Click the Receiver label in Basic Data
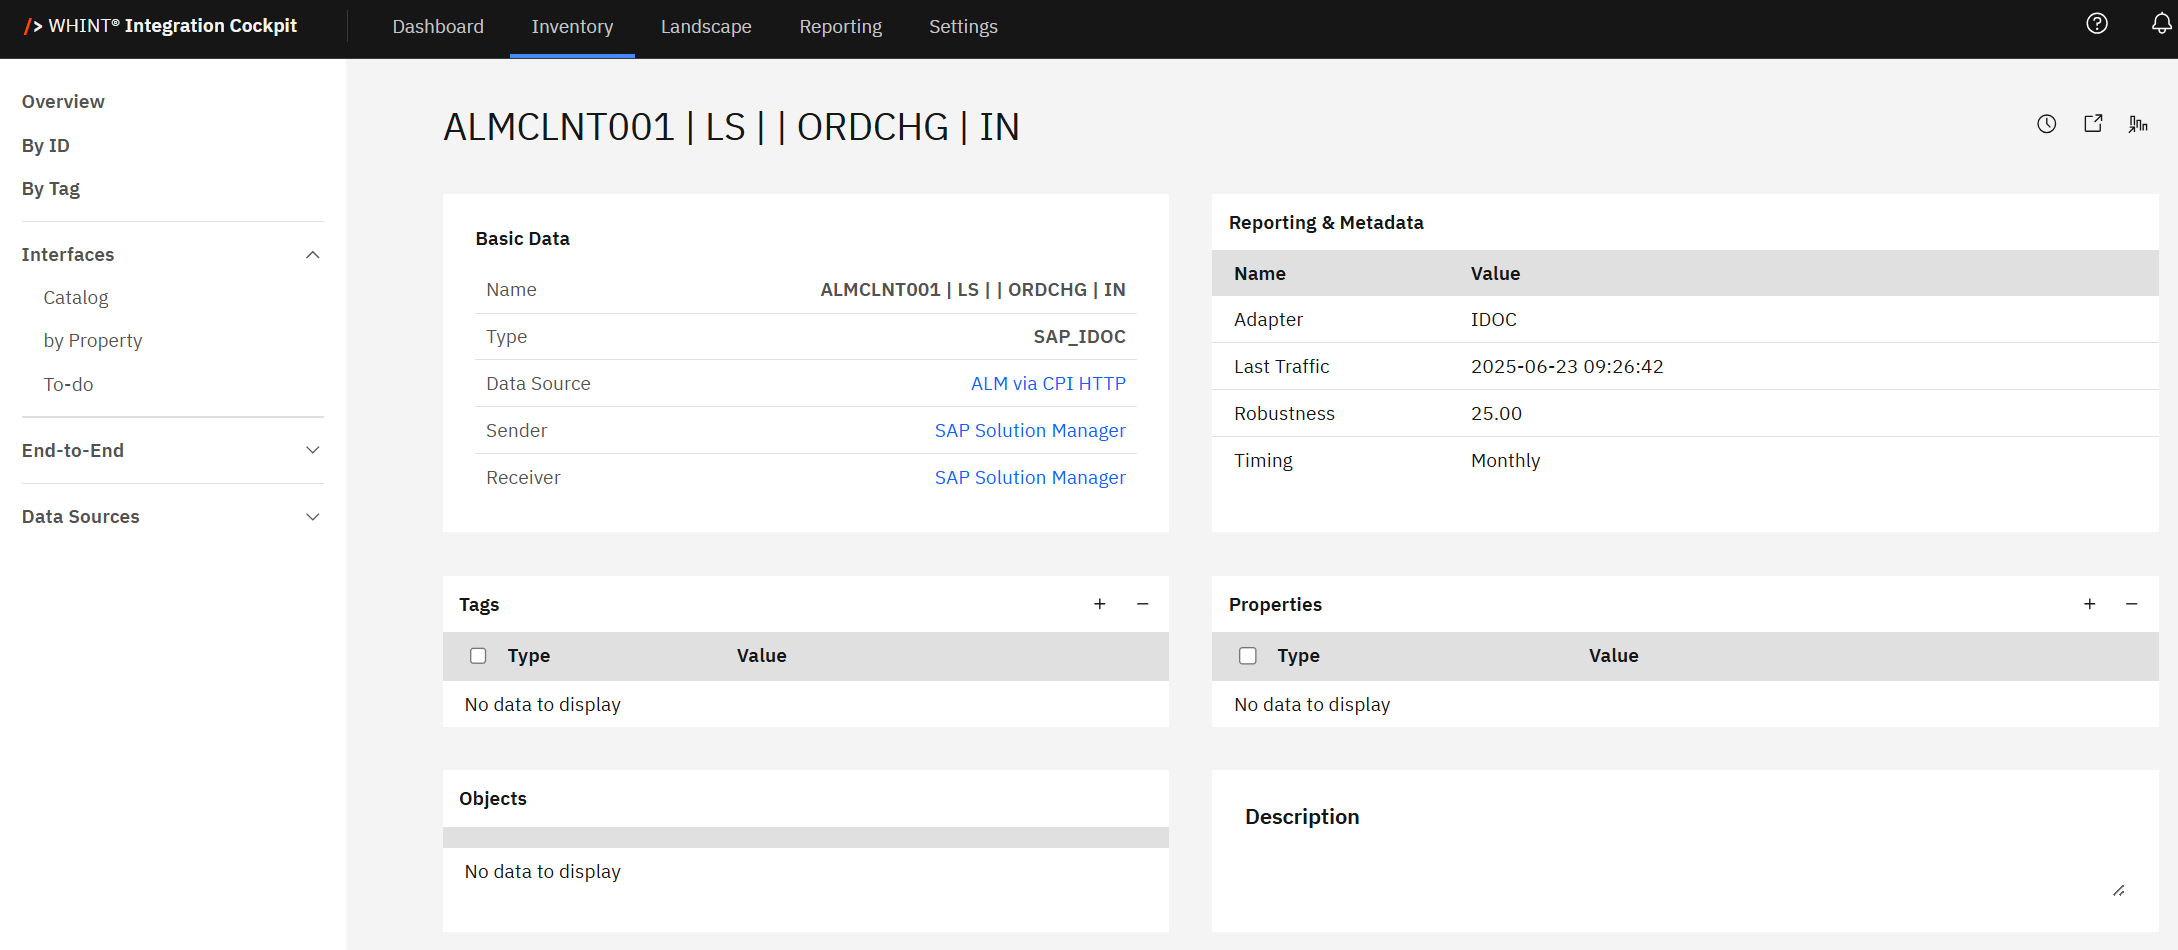 [523, 478]
